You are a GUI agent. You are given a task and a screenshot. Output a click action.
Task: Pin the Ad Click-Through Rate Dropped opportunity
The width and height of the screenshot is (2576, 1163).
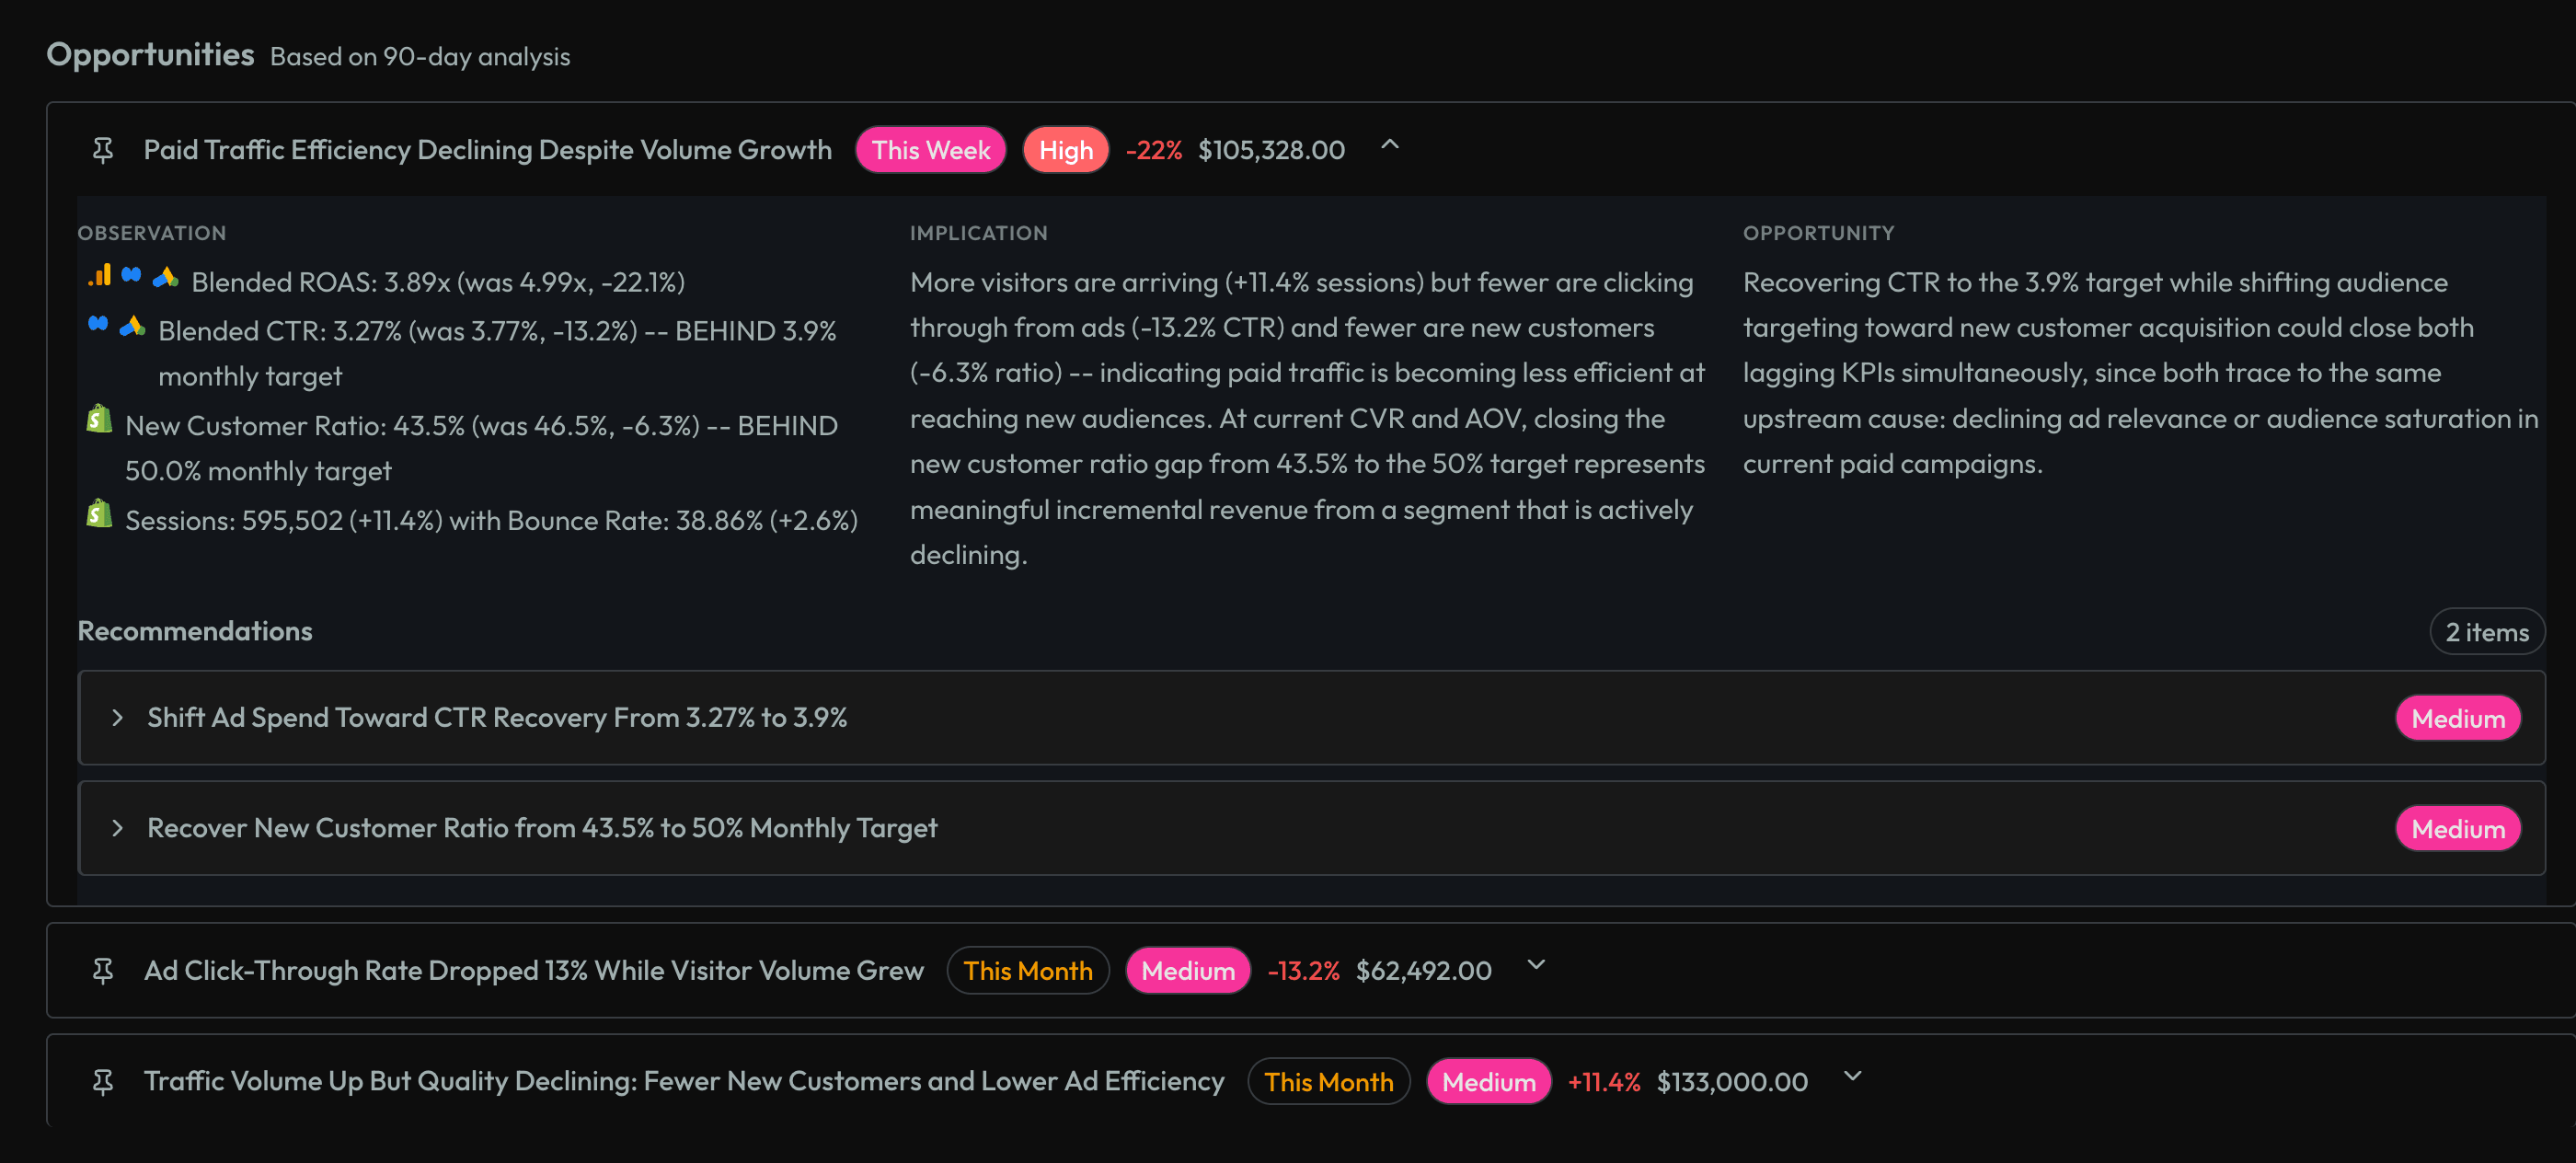(x=103, y=970)
